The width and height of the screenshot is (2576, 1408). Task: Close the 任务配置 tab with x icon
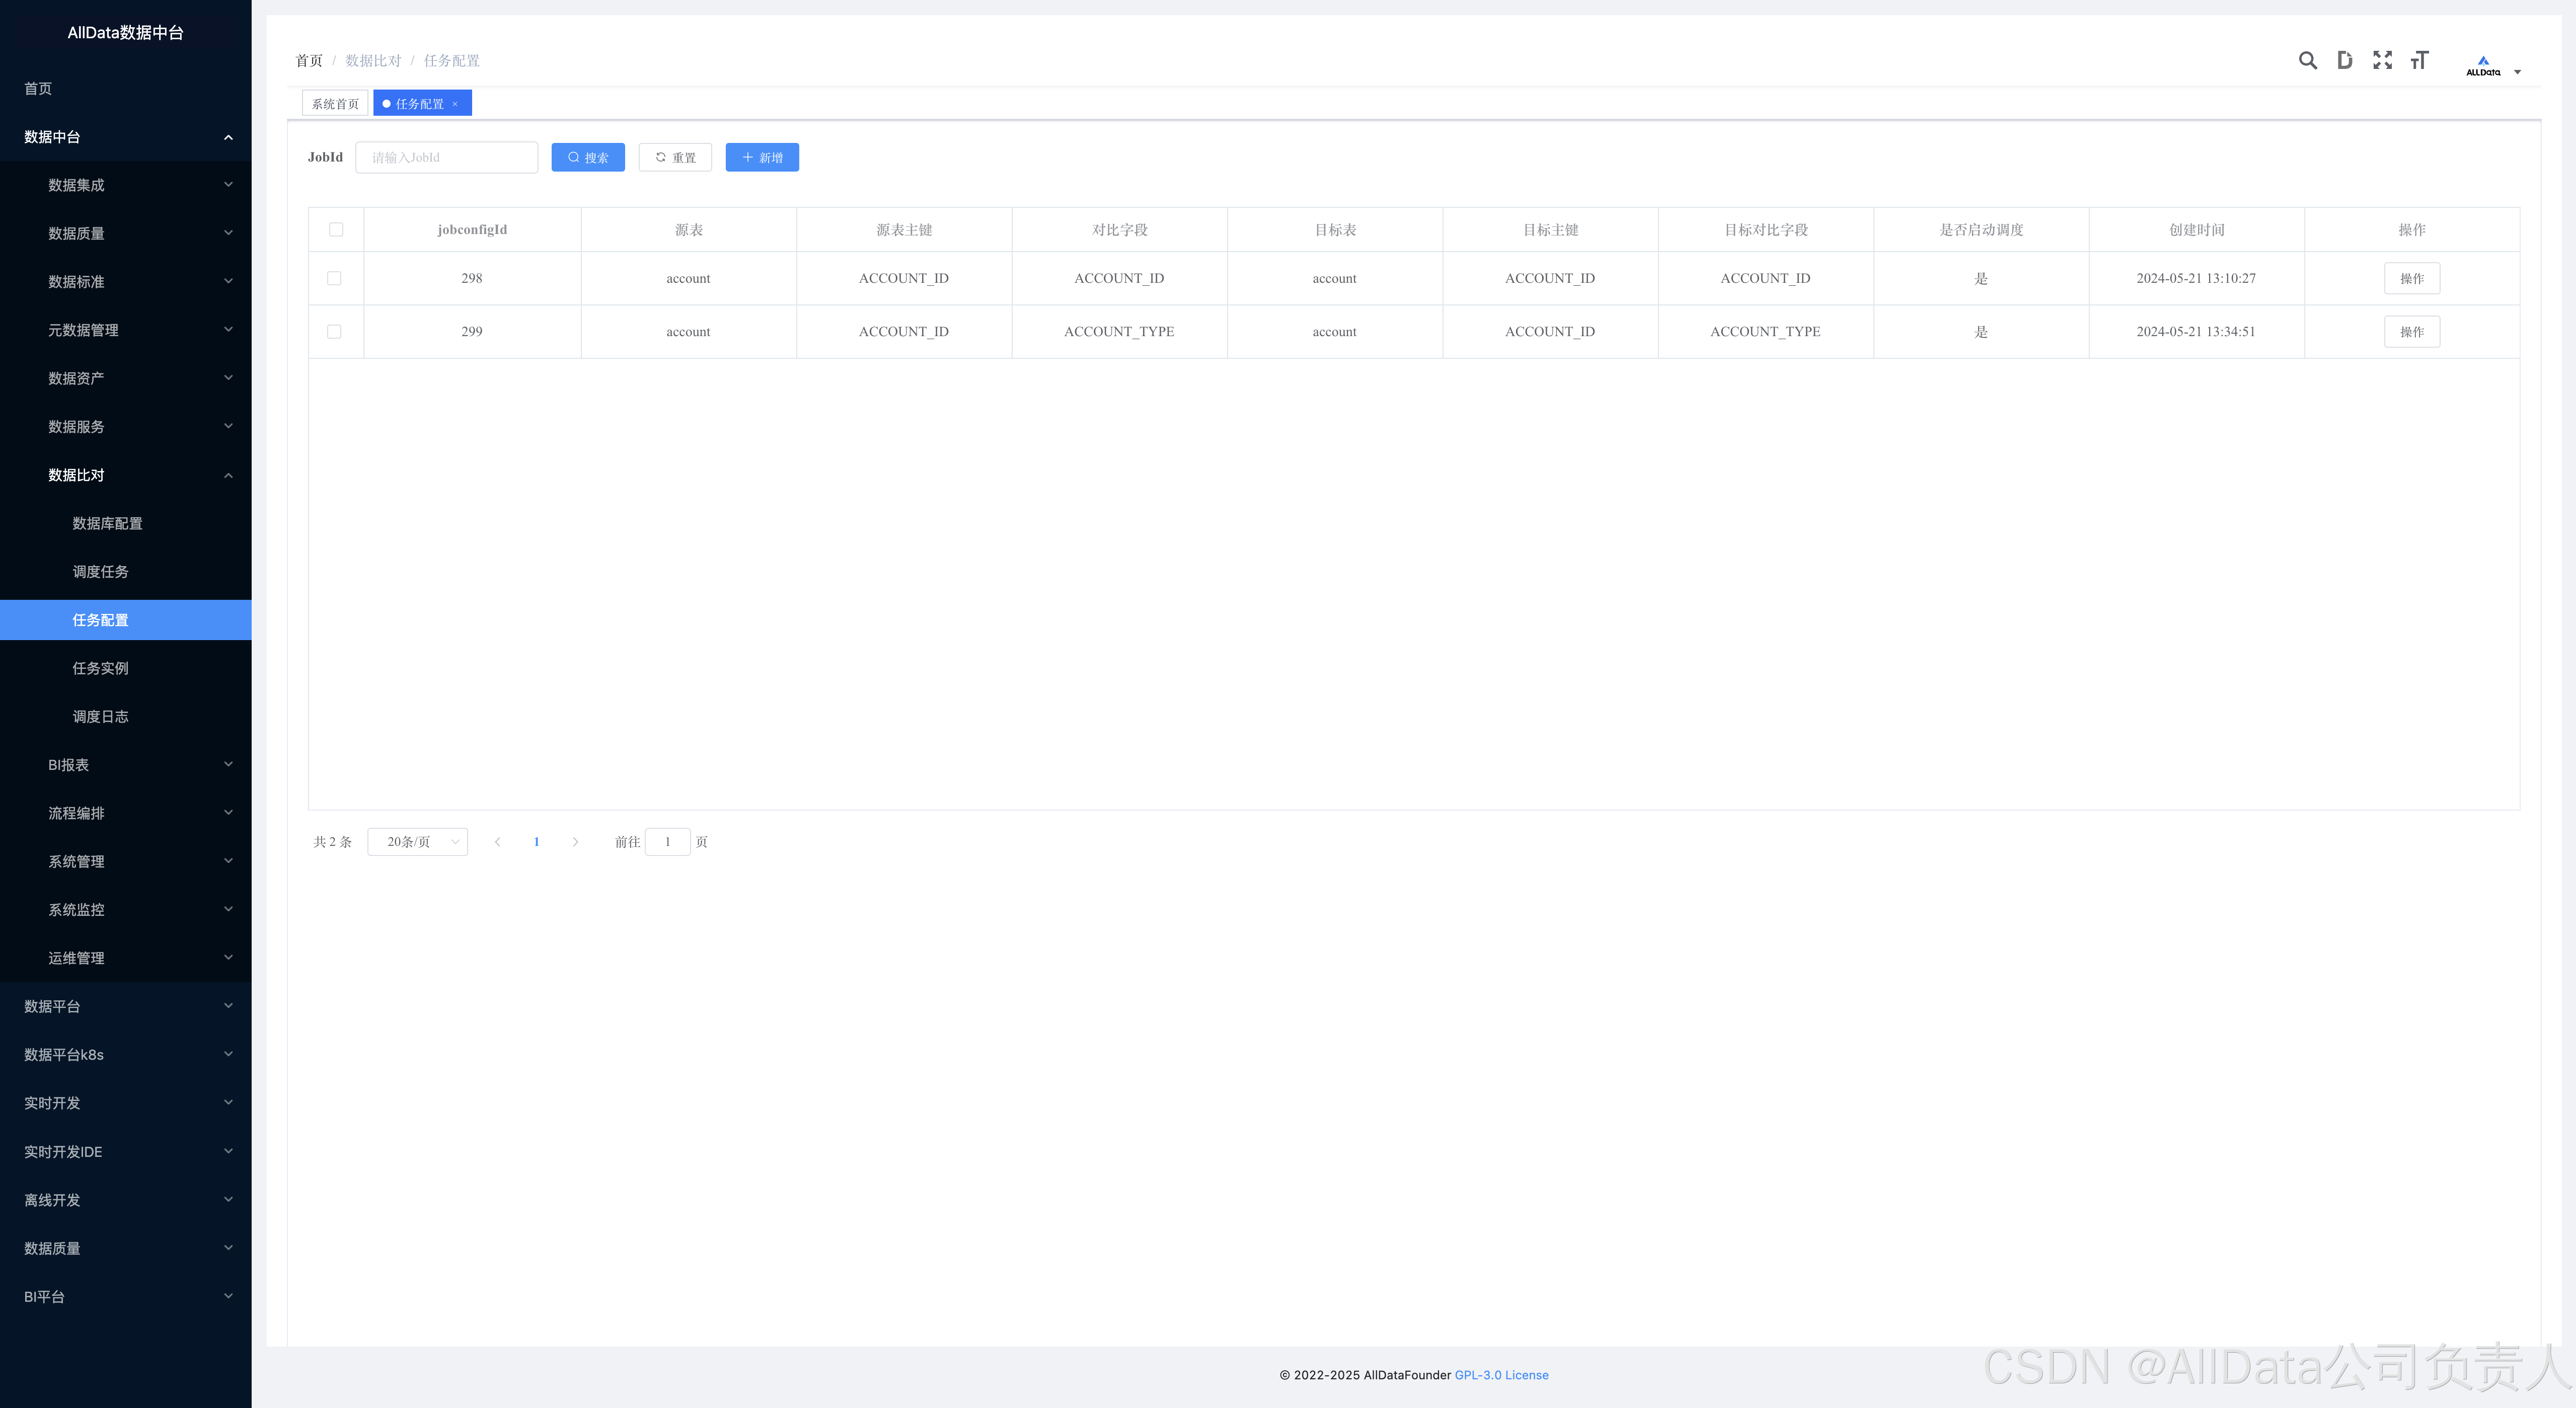(x=455, y=104)
